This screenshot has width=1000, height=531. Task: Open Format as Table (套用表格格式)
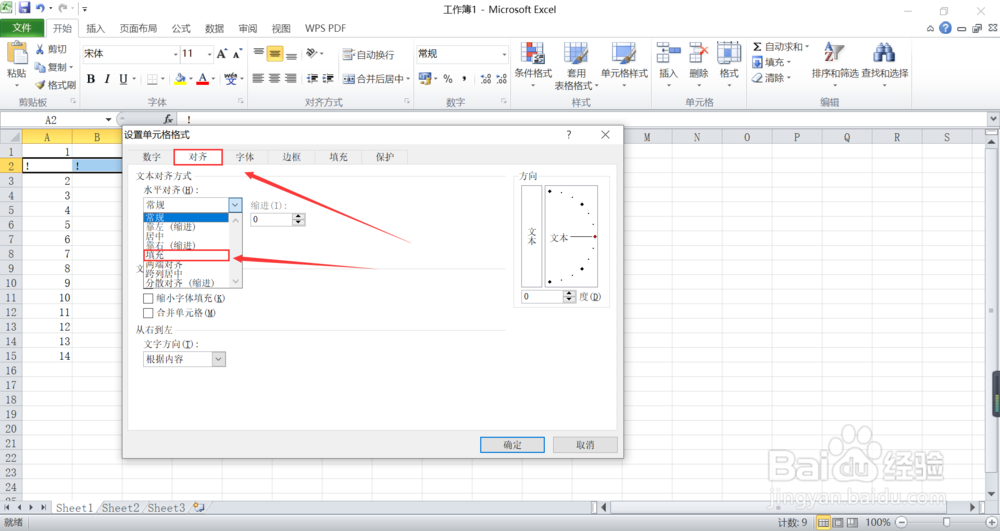(x=576, y=66)
